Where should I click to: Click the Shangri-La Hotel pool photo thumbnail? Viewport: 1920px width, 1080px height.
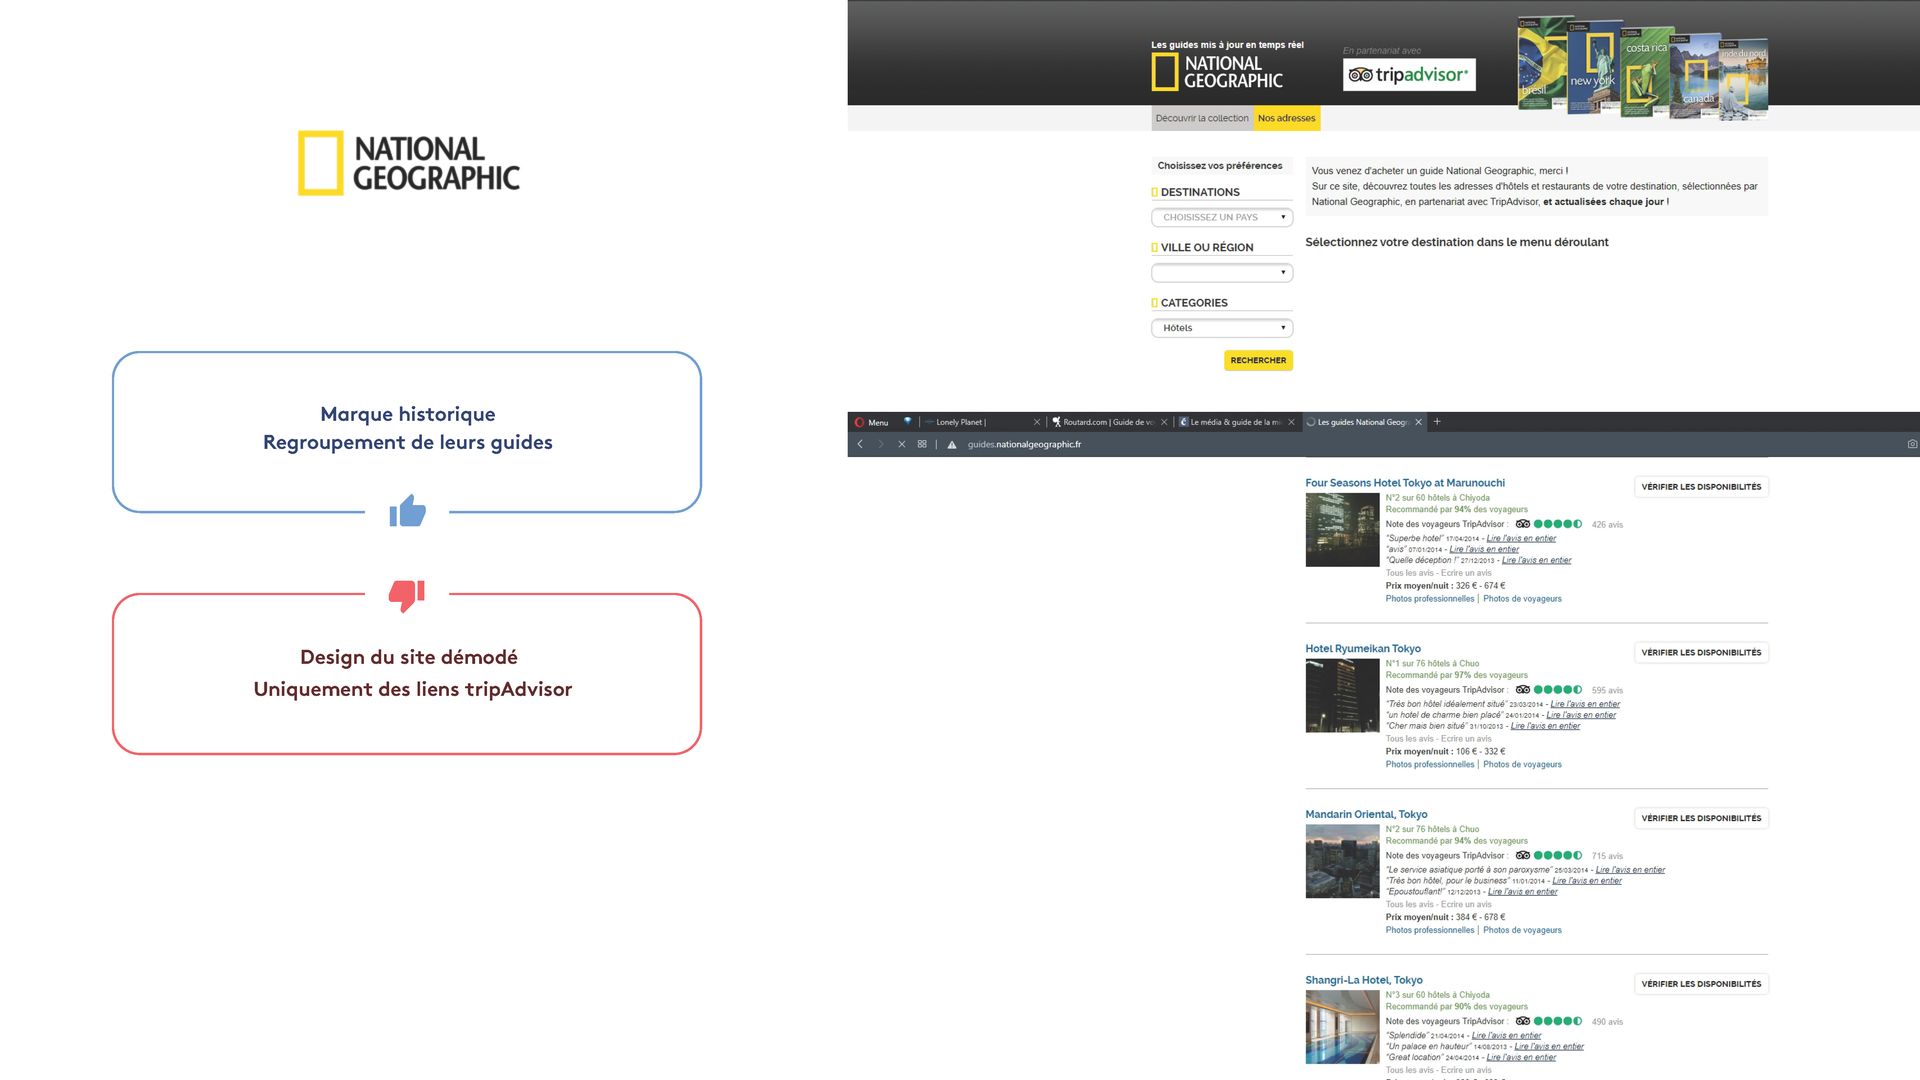[x=1342, y=1027]
